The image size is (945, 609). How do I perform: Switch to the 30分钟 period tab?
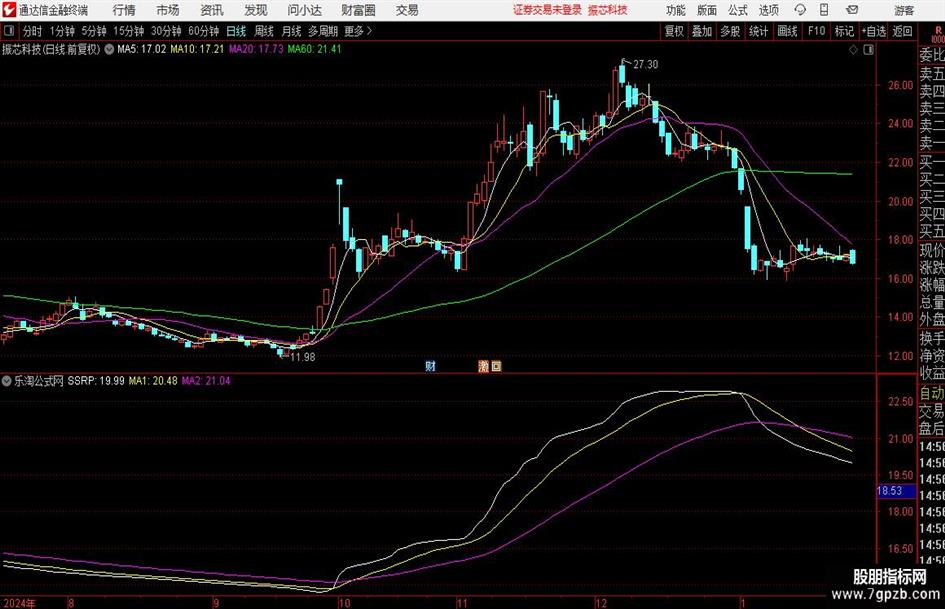point(166,31)
